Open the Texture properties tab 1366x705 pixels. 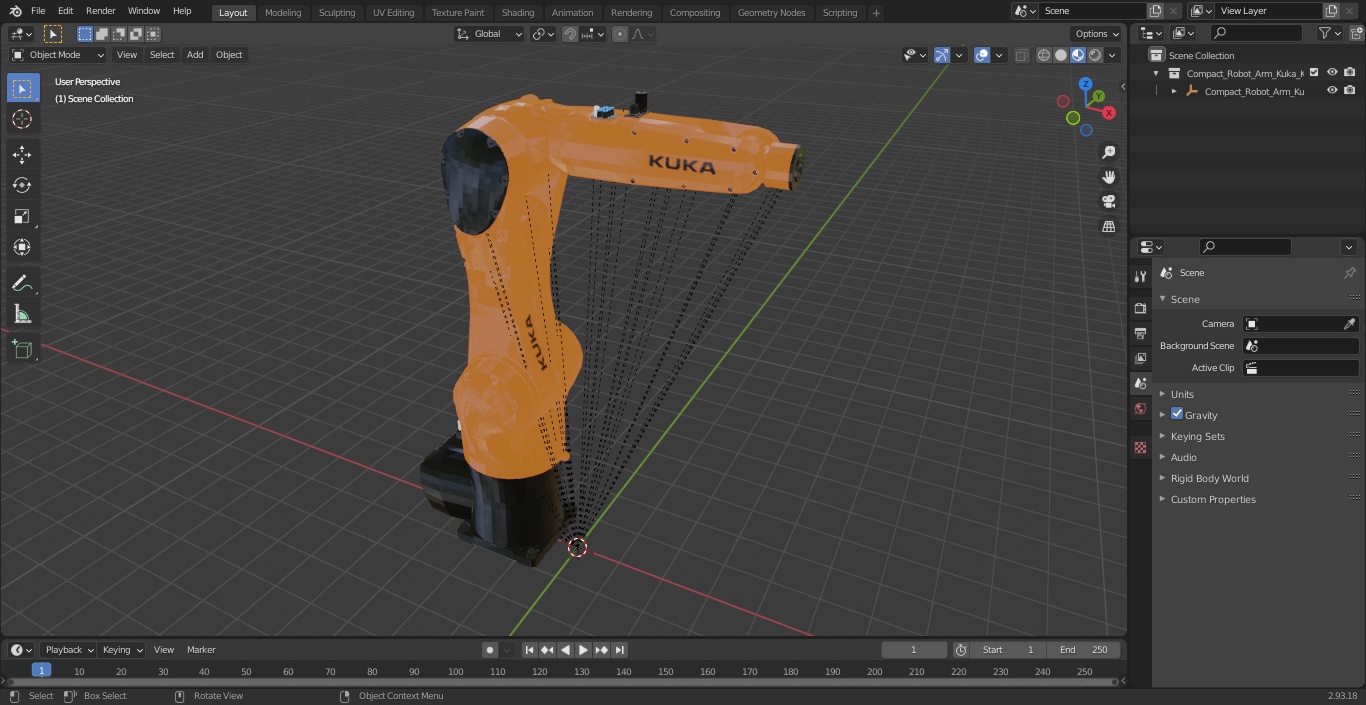[1140, 447]
